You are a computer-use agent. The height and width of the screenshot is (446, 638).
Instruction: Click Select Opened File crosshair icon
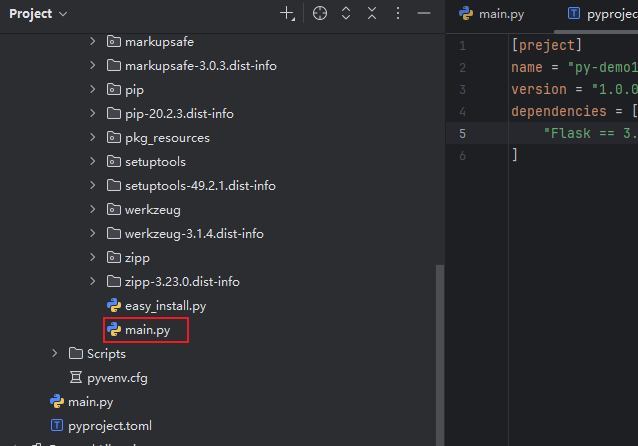[320, 14]
